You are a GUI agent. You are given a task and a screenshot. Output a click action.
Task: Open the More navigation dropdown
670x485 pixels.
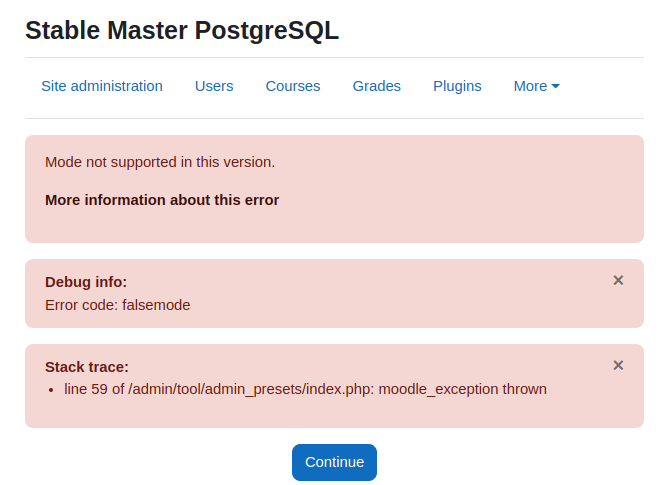click(x=536, y=86)
